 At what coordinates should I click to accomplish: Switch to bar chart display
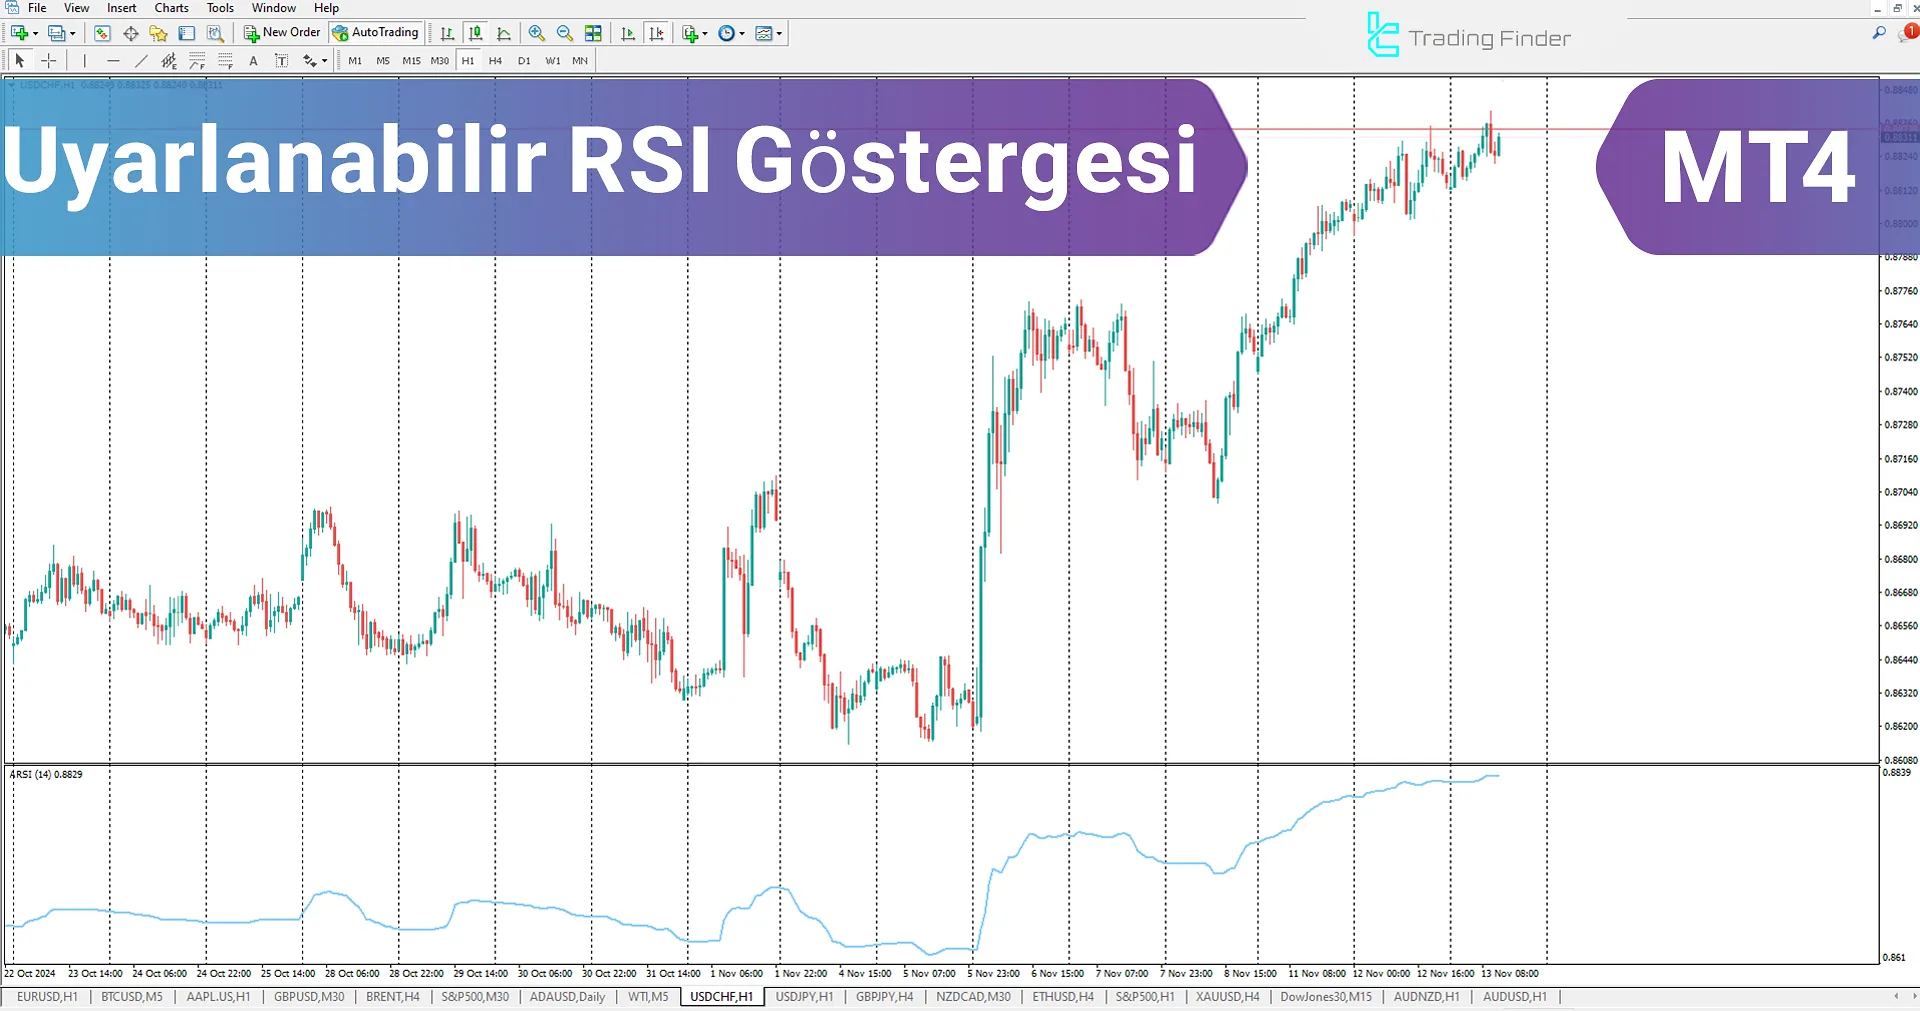447,33
